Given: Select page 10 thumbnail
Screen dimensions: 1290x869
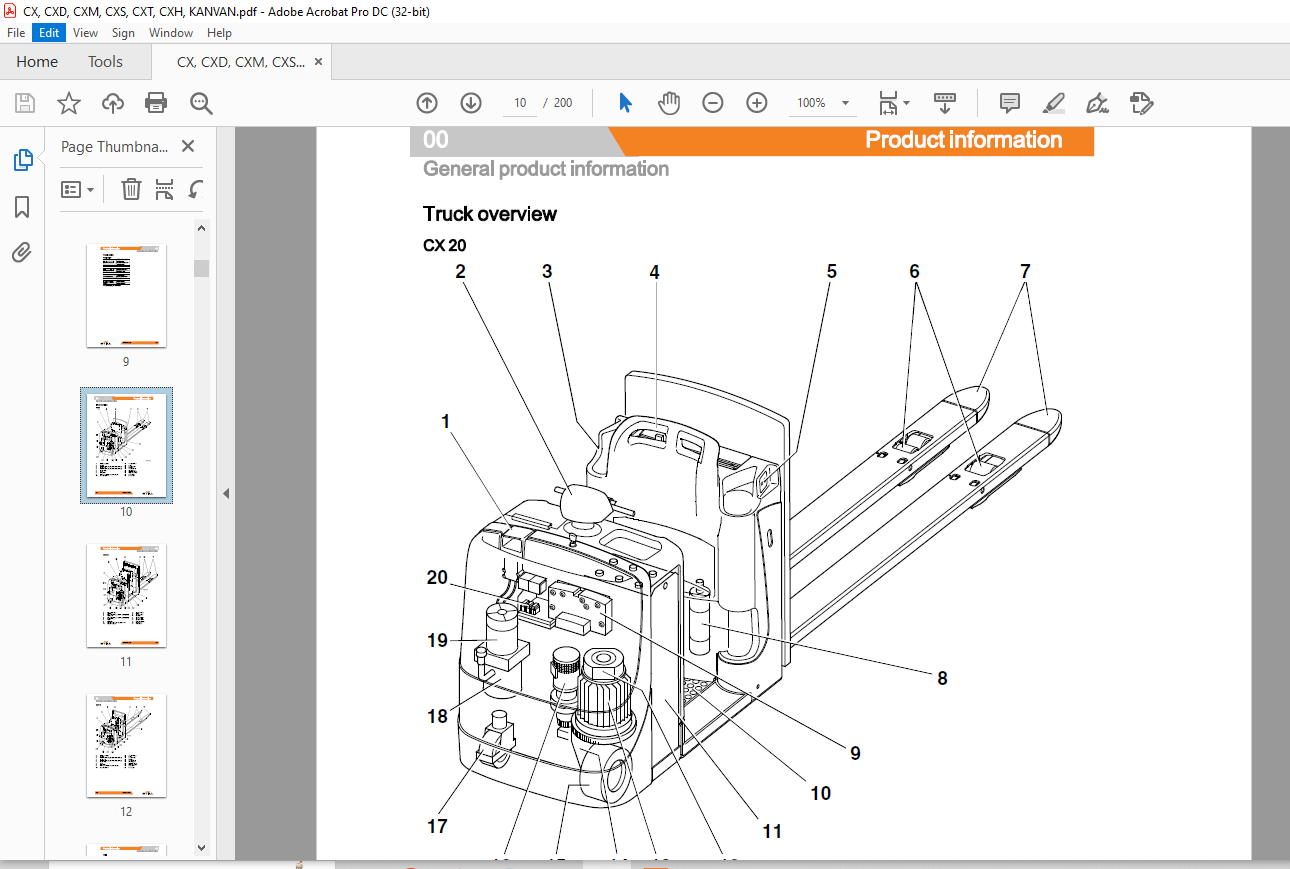Looking at the screenshot, I should tap(126, 445).
